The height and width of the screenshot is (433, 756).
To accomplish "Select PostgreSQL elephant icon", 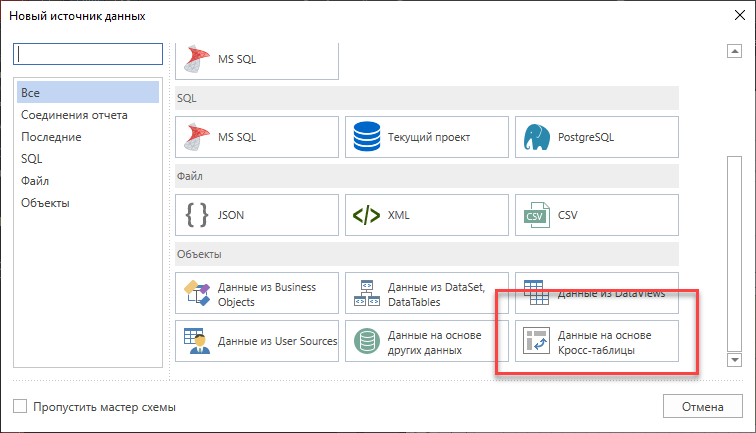I will coord(536,137).
